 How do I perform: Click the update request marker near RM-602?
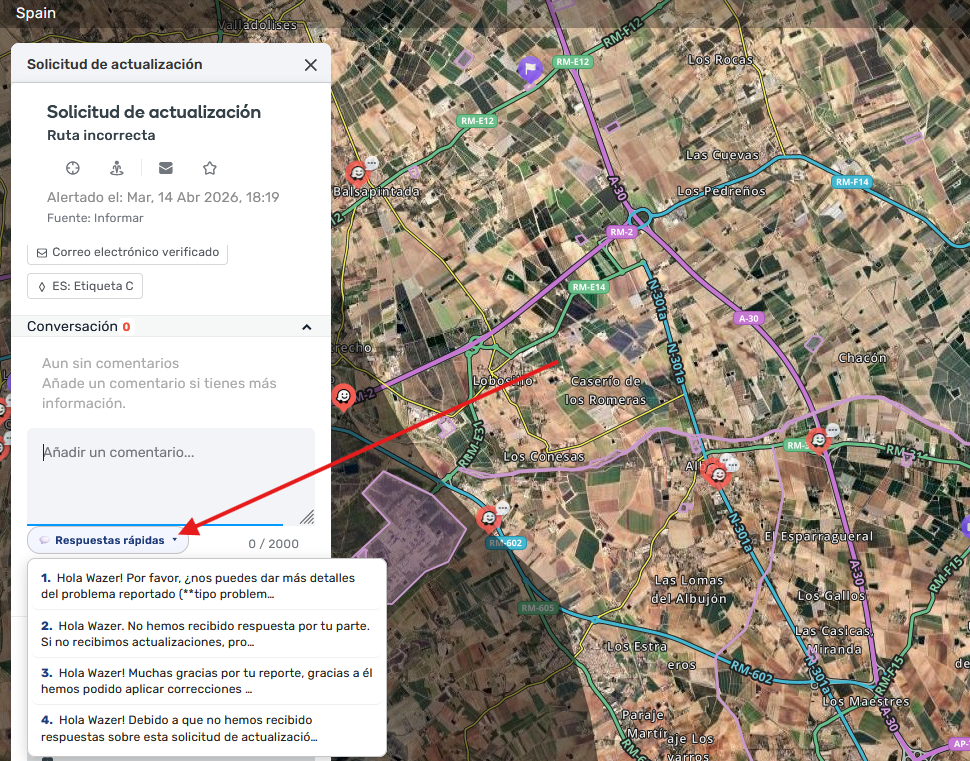pos(488,518)
